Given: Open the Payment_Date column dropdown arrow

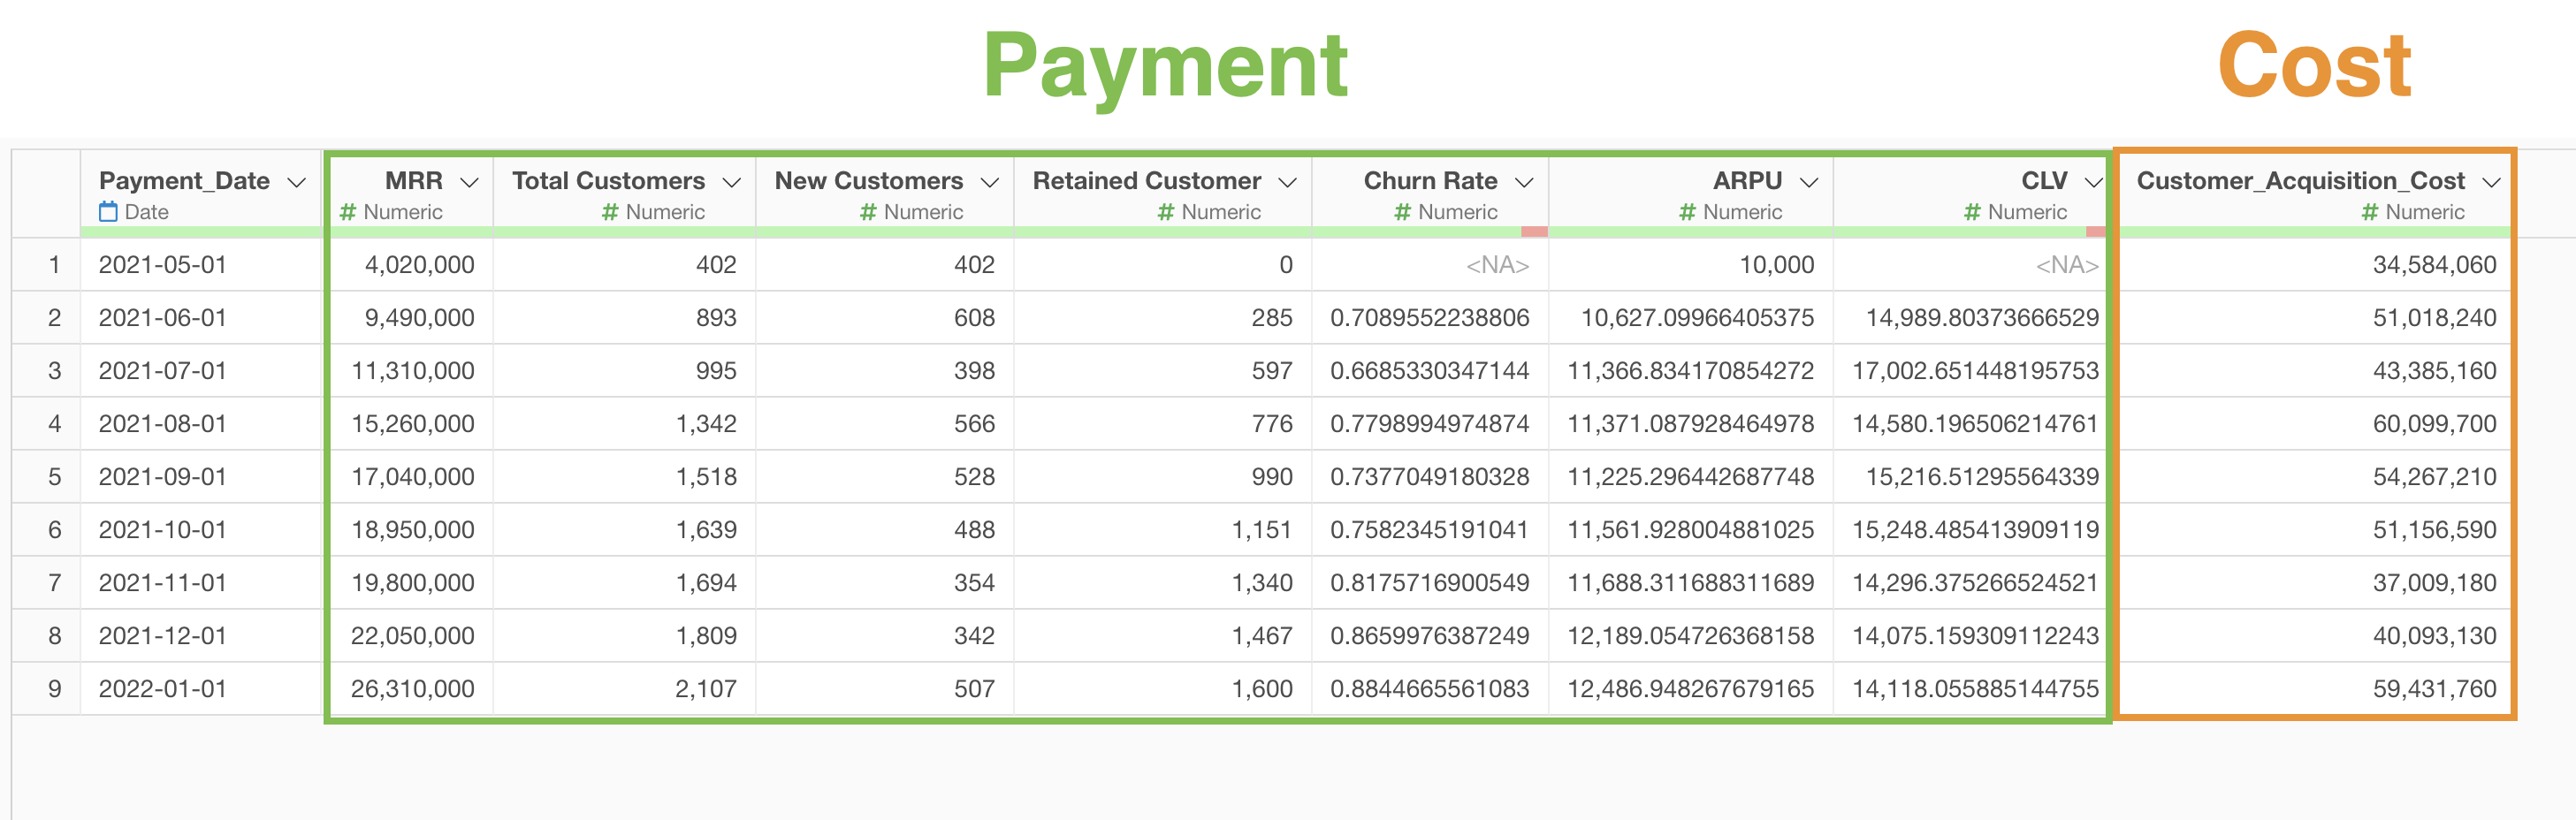Looking at the screenshot, I should (296, 182).
